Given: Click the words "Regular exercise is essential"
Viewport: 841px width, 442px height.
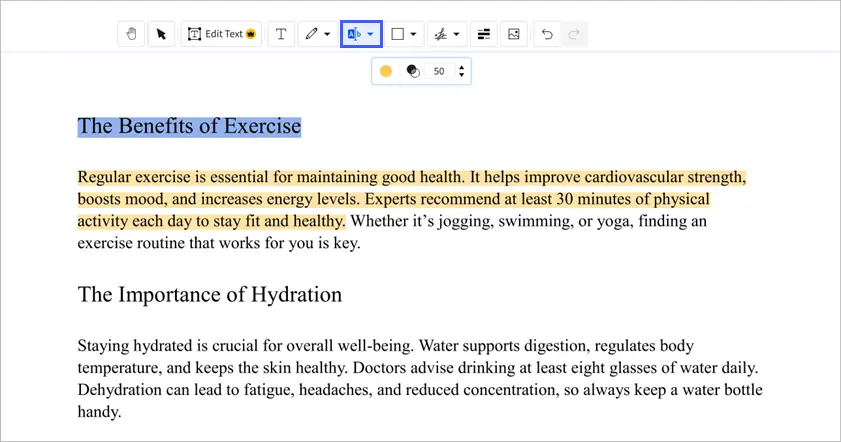Looking at the screenshot, I should point(173,178).
